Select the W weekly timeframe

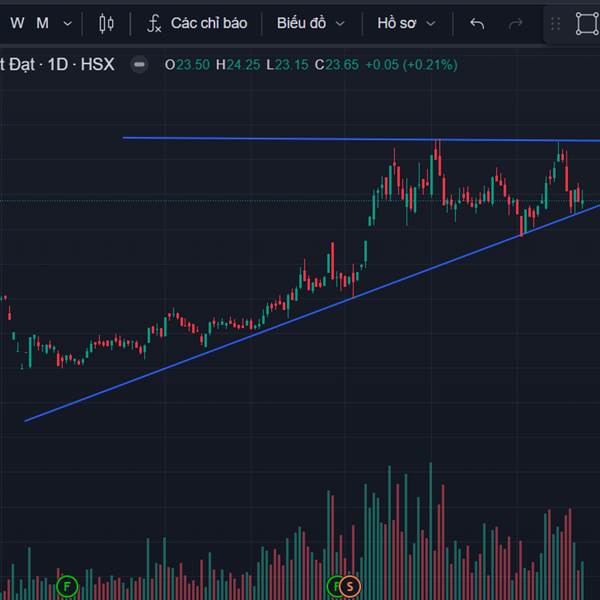[x=18, y=23]
